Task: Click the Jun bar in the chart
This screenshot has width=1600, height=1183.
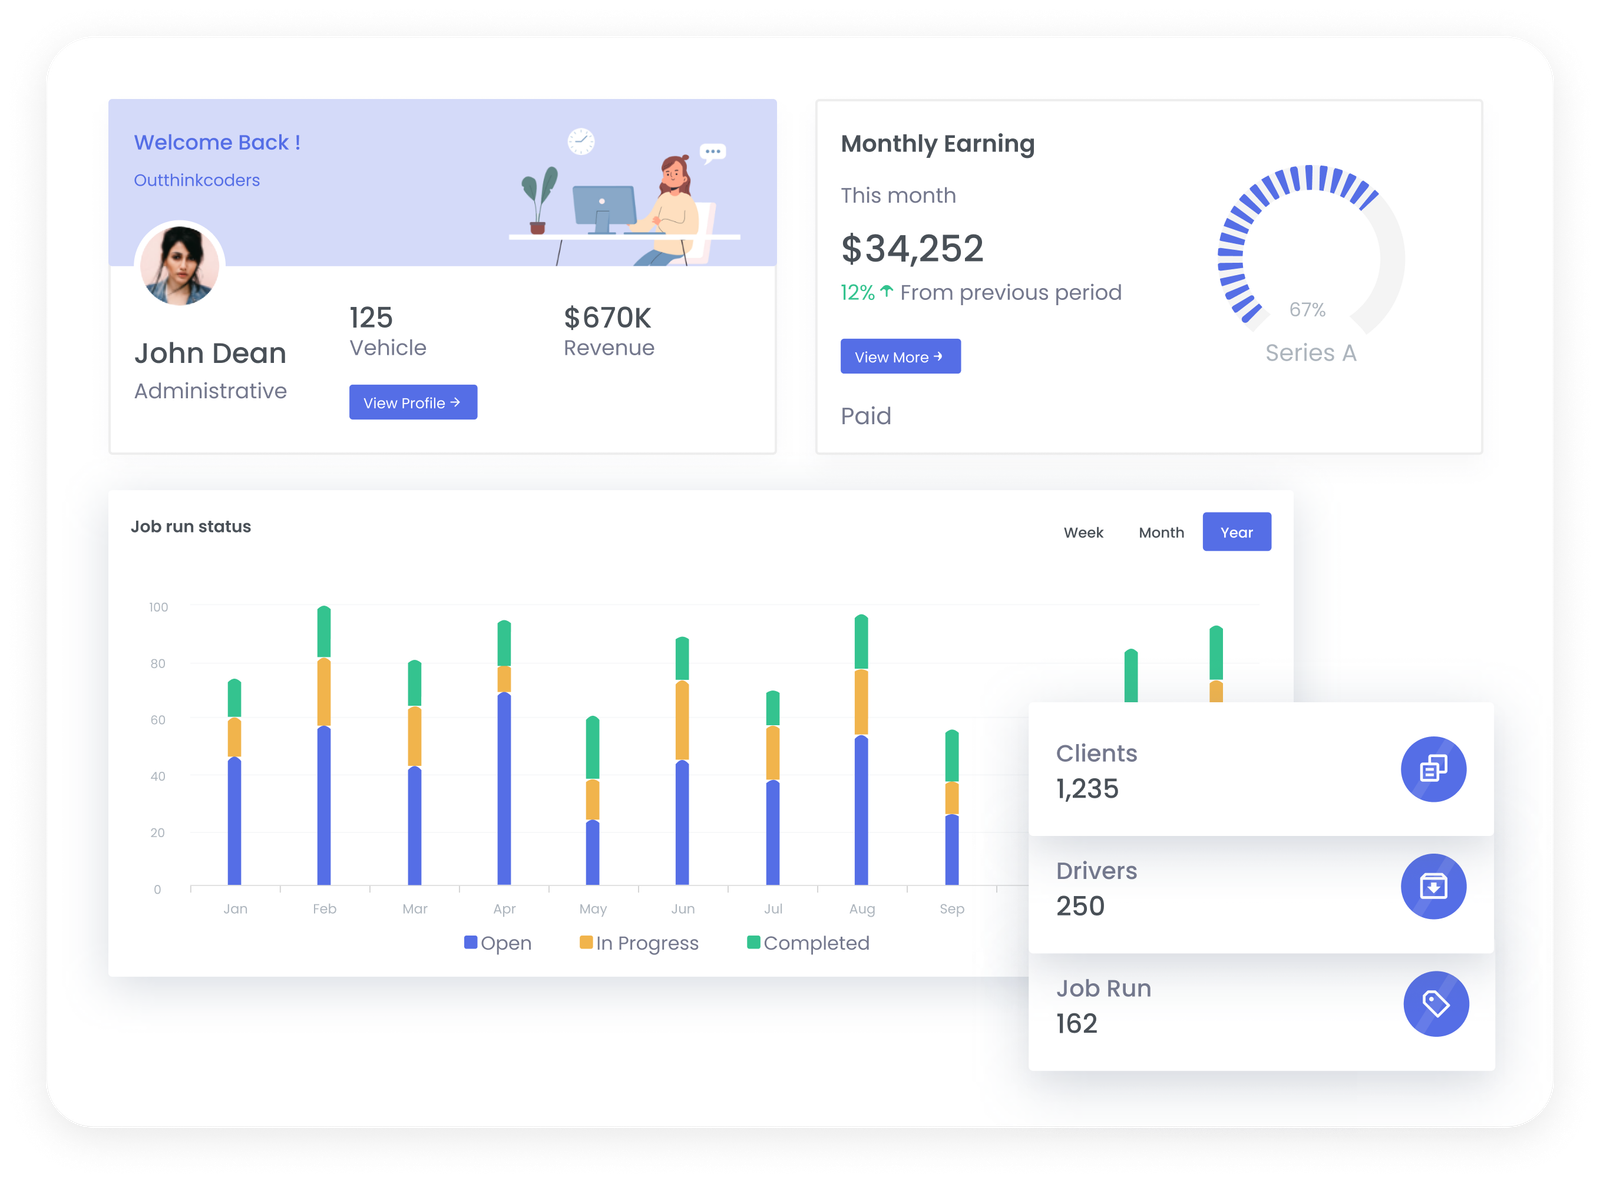Action: coord(682,761)
